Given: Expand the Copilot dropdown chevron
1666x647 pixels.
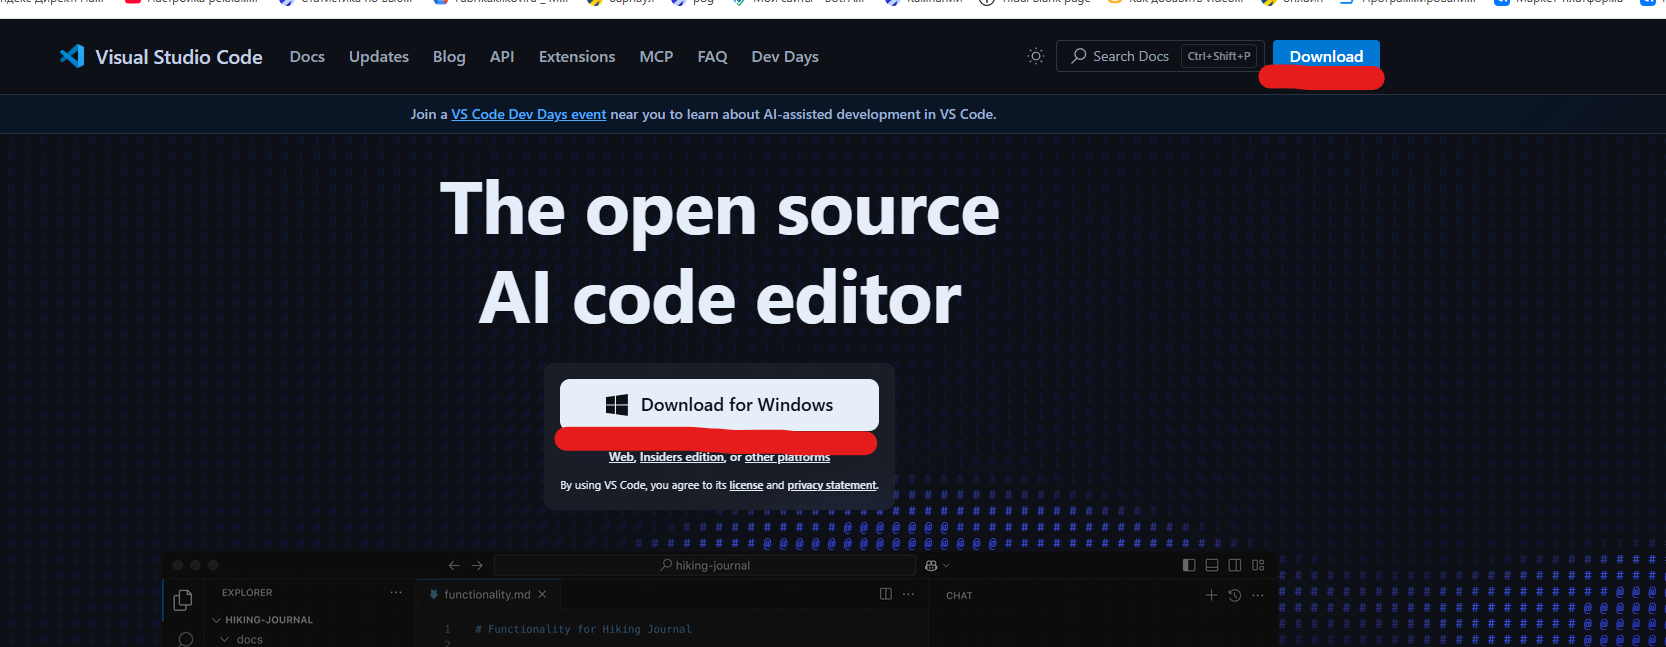Looking at the screenshot, I should [x=946, y=565].
